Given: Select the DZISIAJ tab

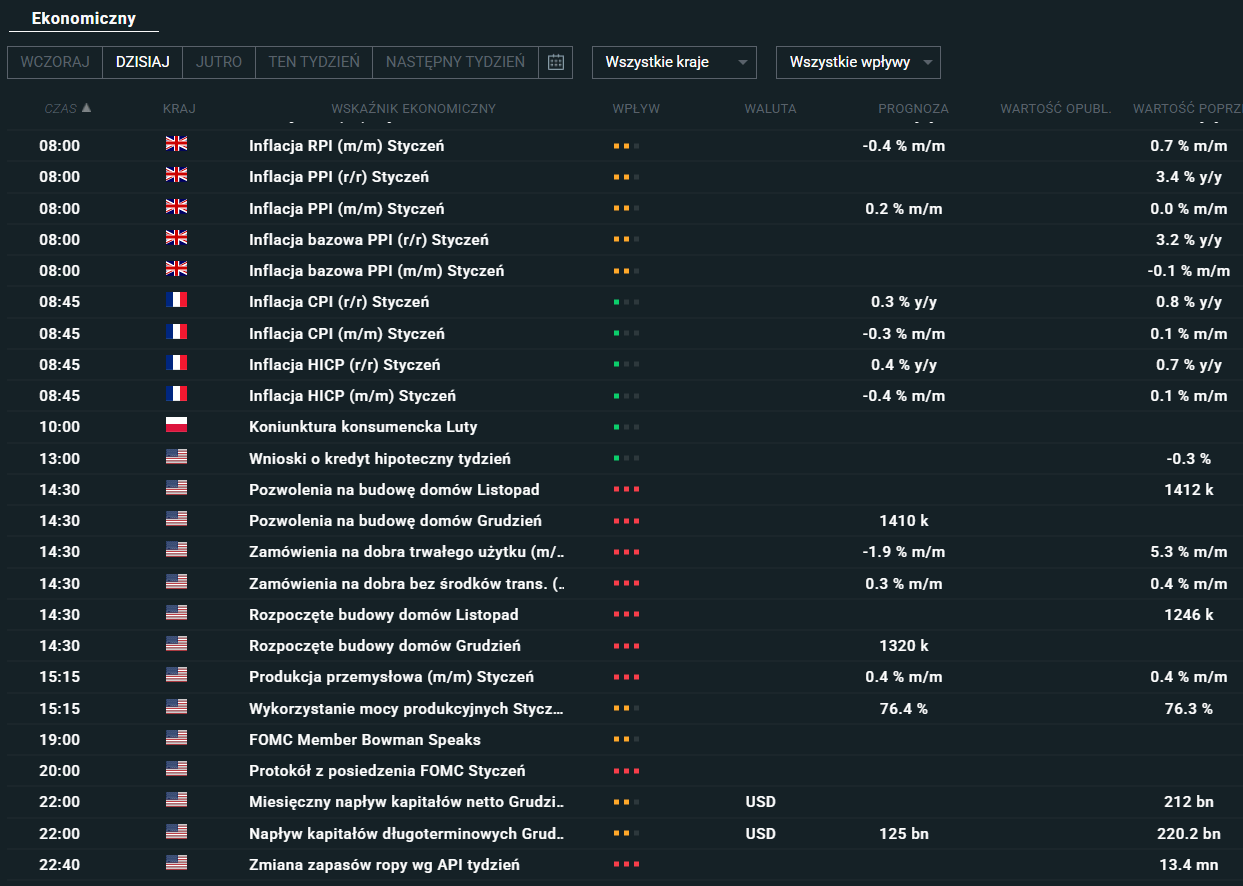Looking at the screenshot, I should 143,62.
